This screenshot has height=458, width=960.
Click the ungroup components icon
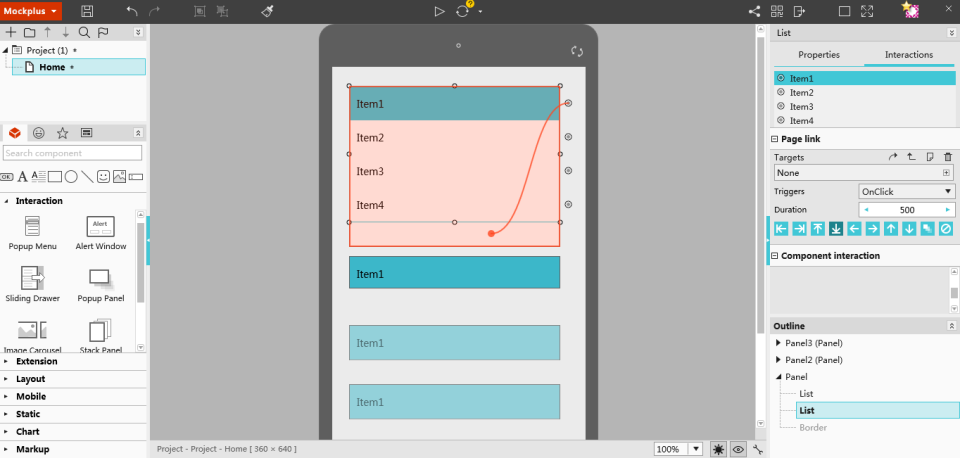pos(222,11)
